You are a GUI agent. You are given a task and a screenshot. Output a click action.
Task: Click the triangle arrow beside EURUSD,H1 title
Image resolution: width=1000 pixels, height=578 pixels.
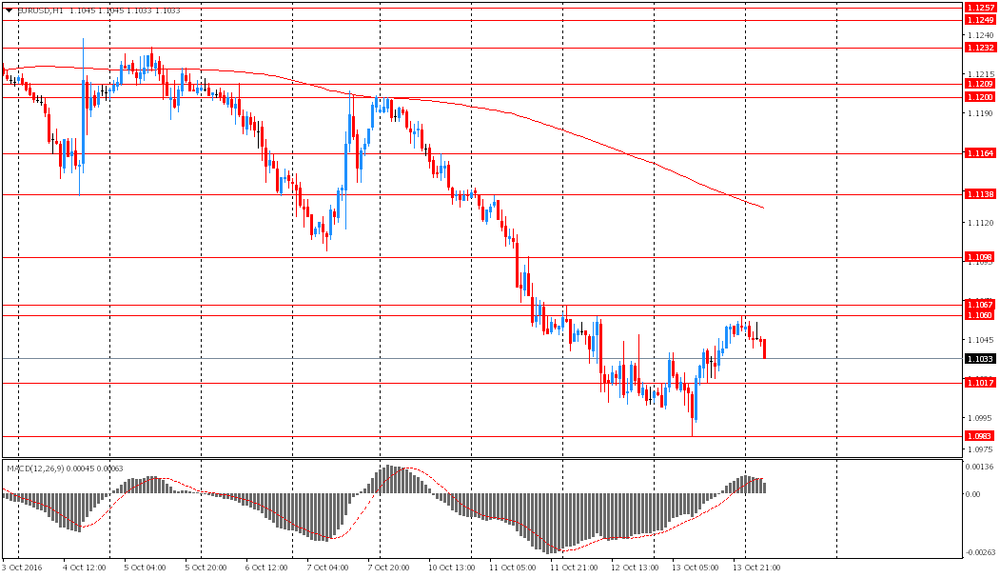[8, 11]
